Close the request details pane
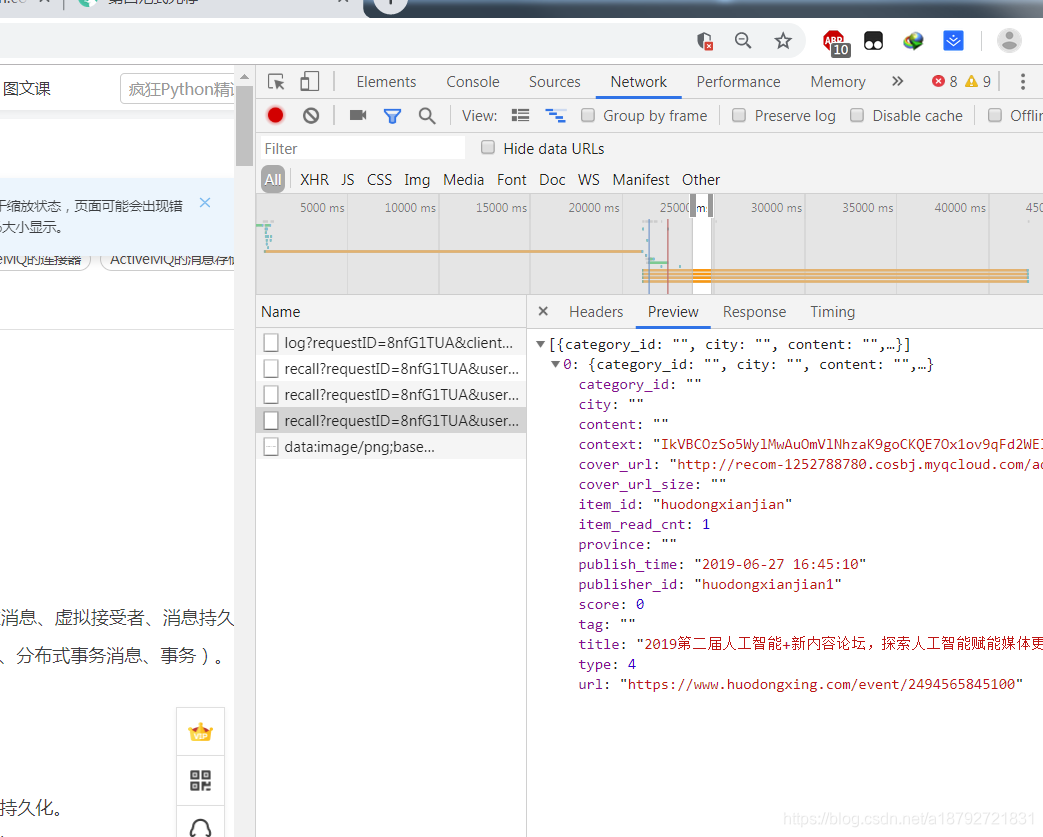Image resolution: width=1043 pixels, height=837 pixels. click(x=543, y=311)
